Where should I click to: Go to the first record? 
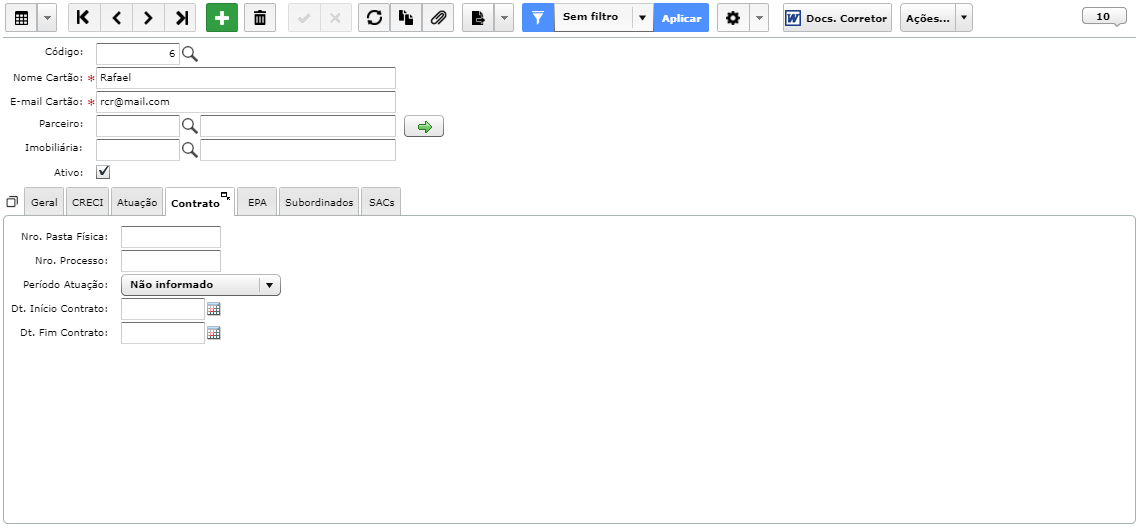coord(84,18)
